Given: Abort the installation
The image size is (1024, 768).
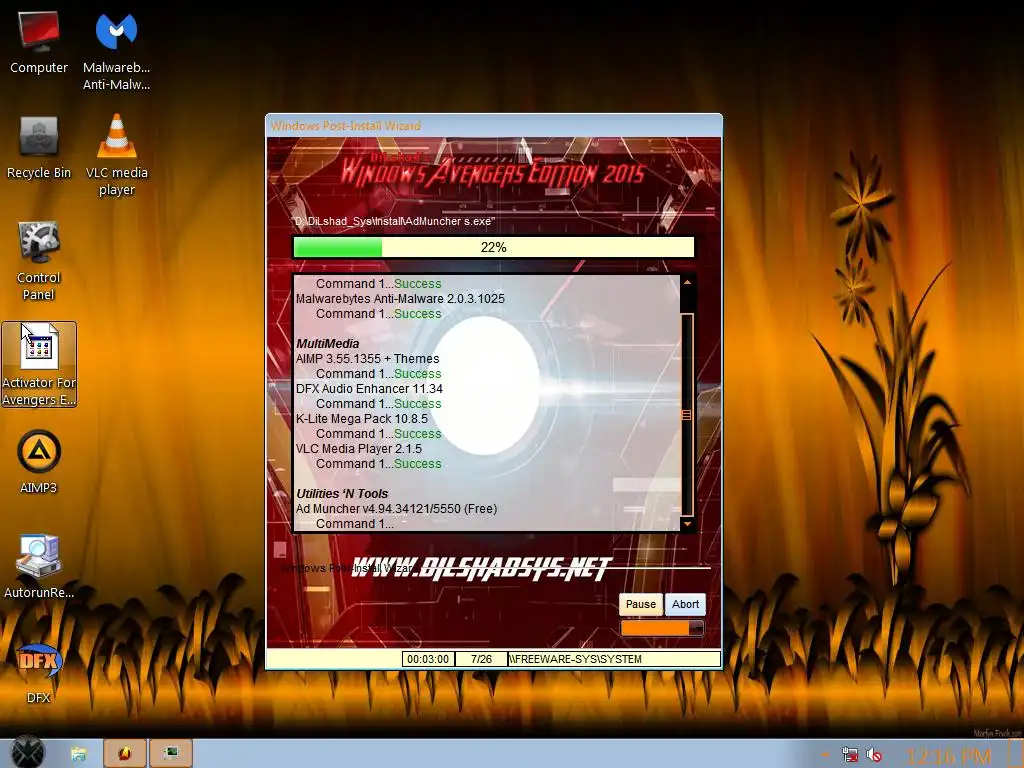Looking at the screenshot, I should pos(685,604).
